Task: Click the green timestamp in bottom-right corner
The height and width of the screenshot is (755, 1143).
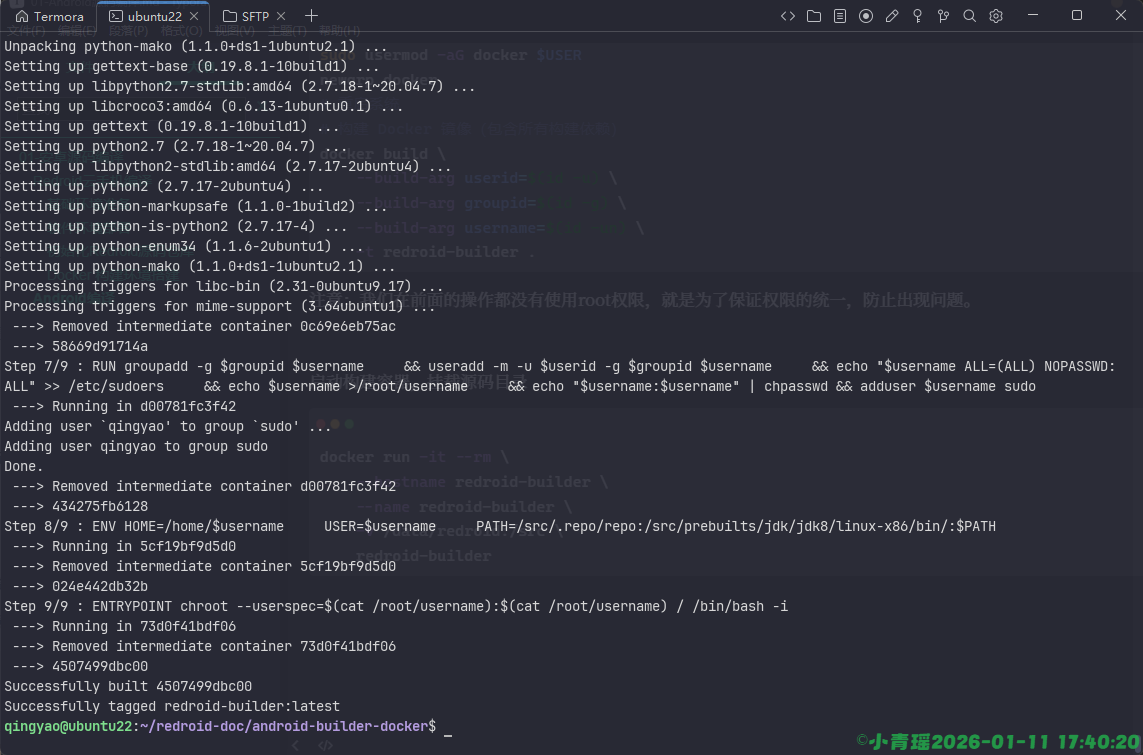Action: (x=995, y=740)
